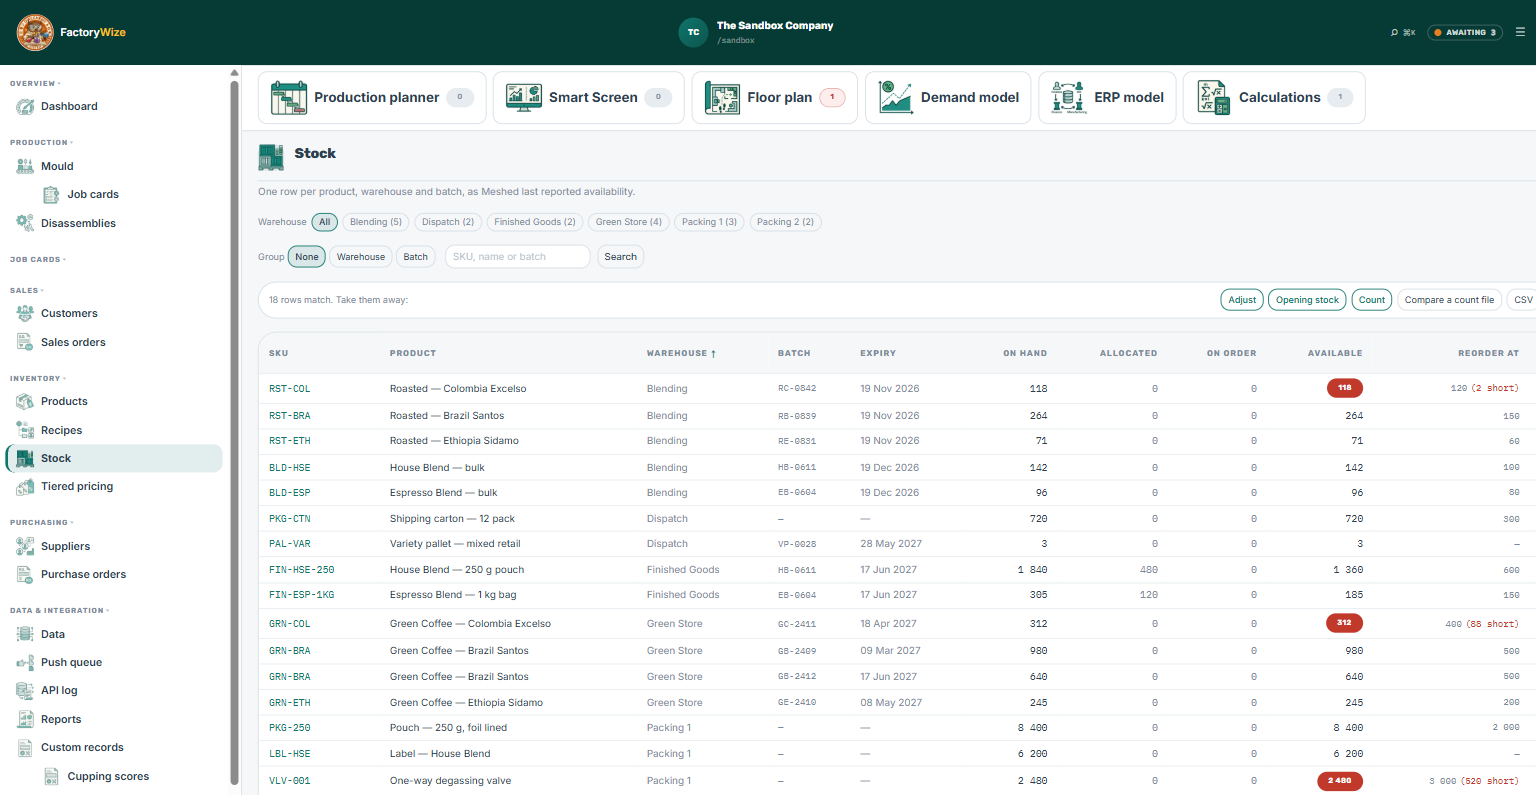Click the Floor plan icon
Viewport: 1536px width, 795px height.
(x=722, y=97)
